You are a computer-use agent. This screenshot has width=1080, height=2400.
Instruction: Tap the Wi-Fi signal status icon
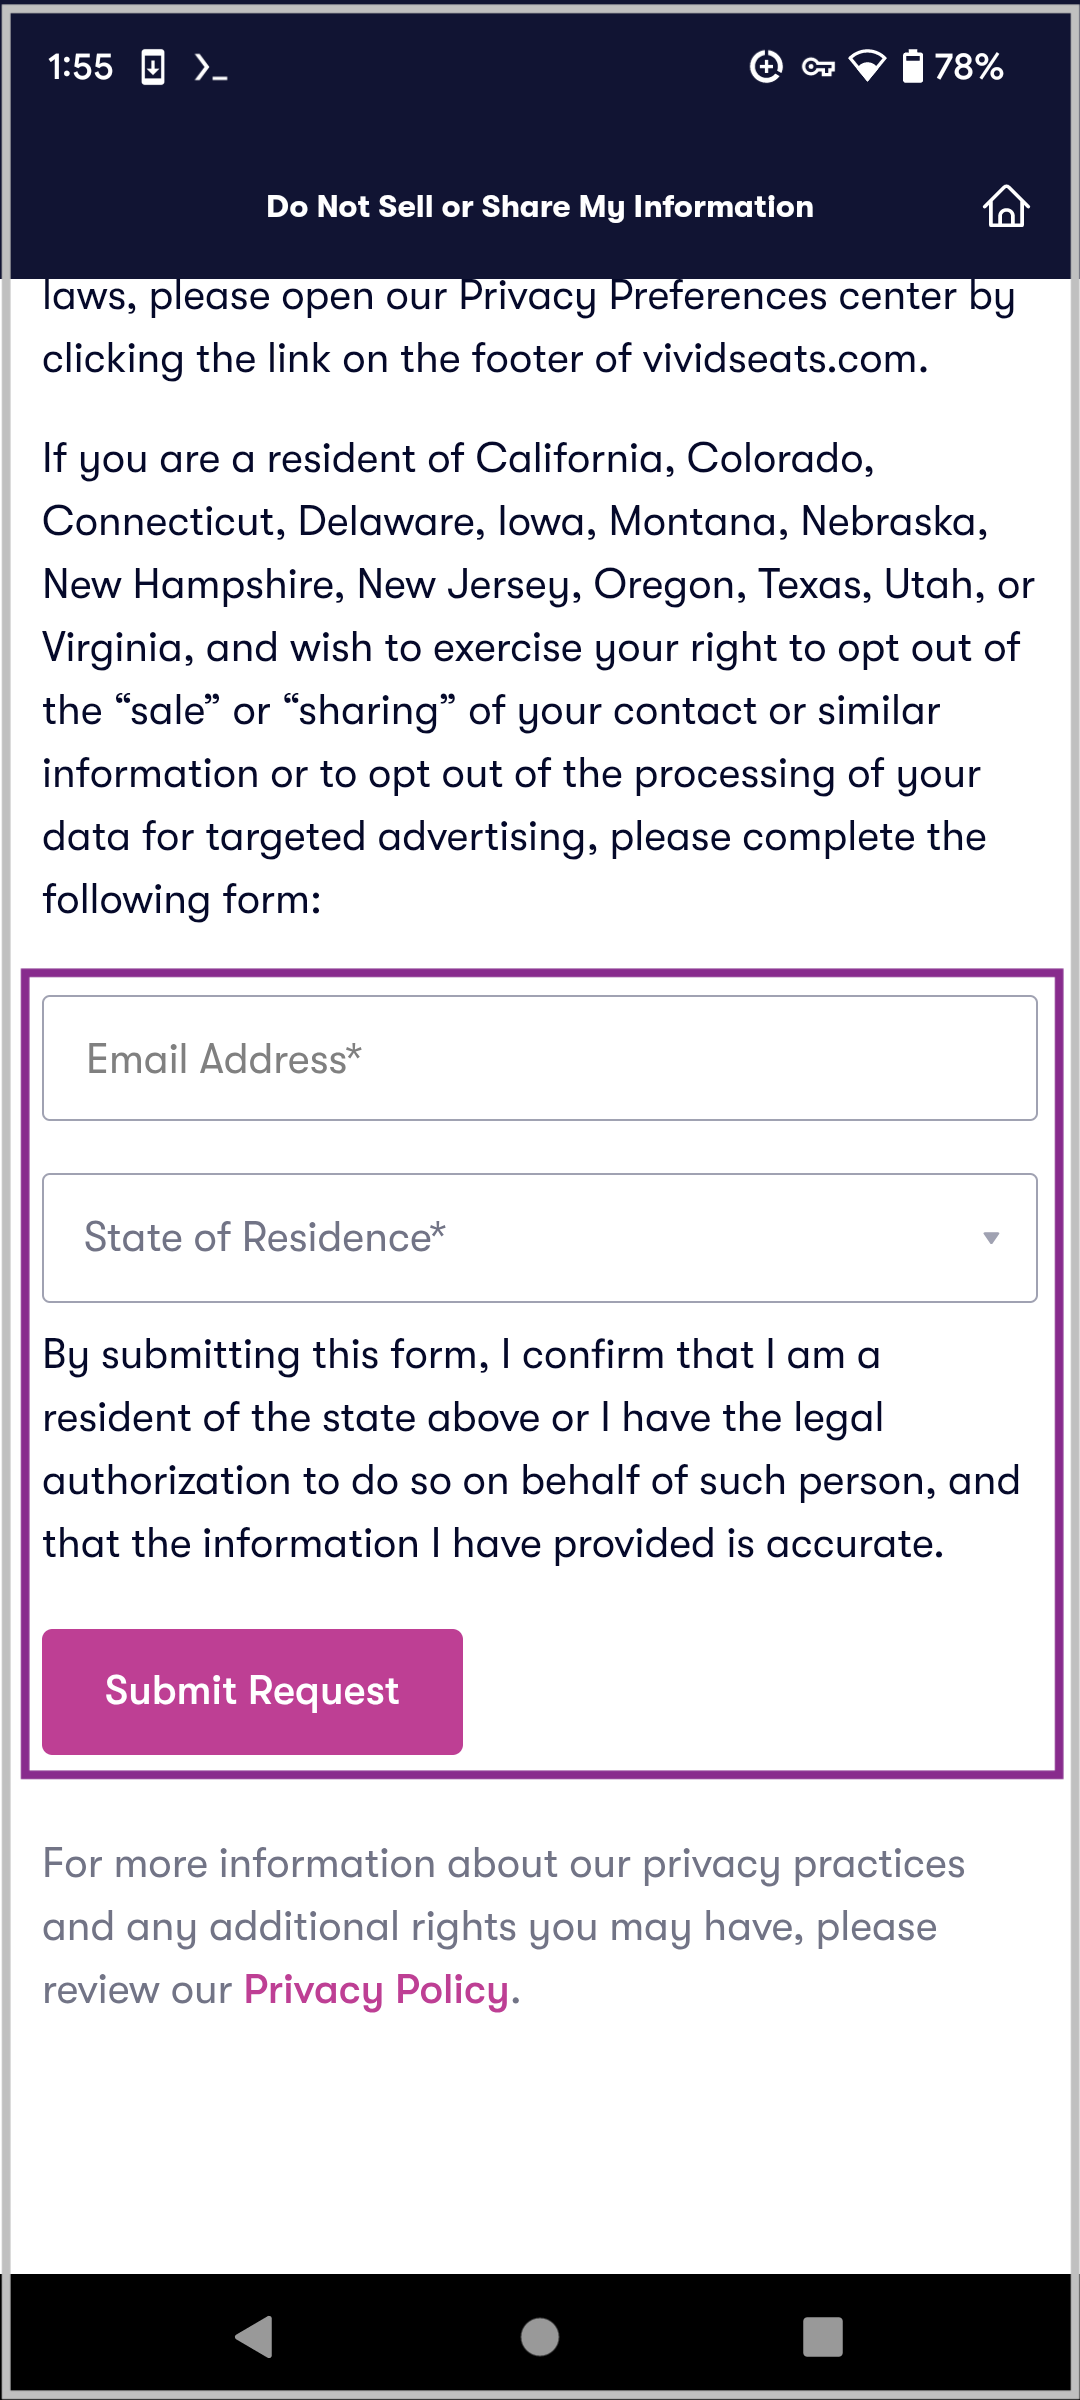867,67
